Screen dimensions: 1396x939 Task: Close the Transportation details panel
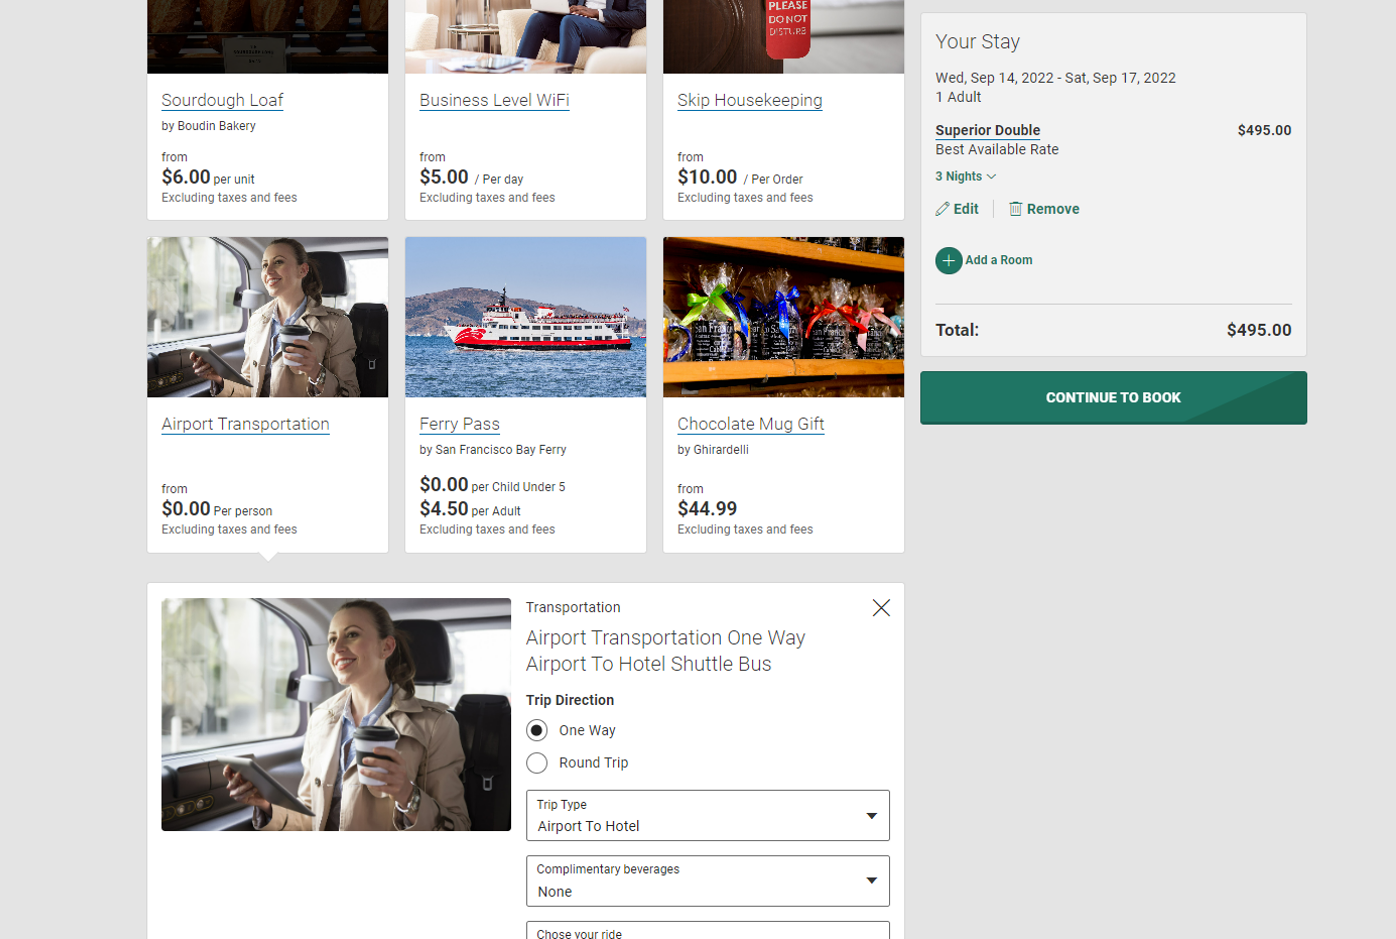click(881, 608)
